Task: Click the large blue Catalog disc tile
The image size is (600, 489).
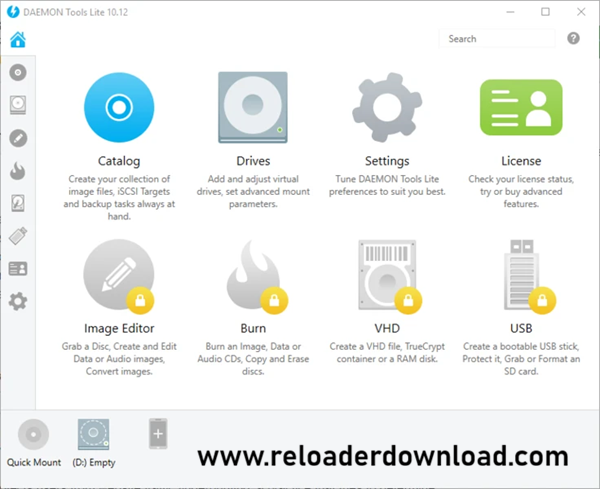Action: pos(119,108)
